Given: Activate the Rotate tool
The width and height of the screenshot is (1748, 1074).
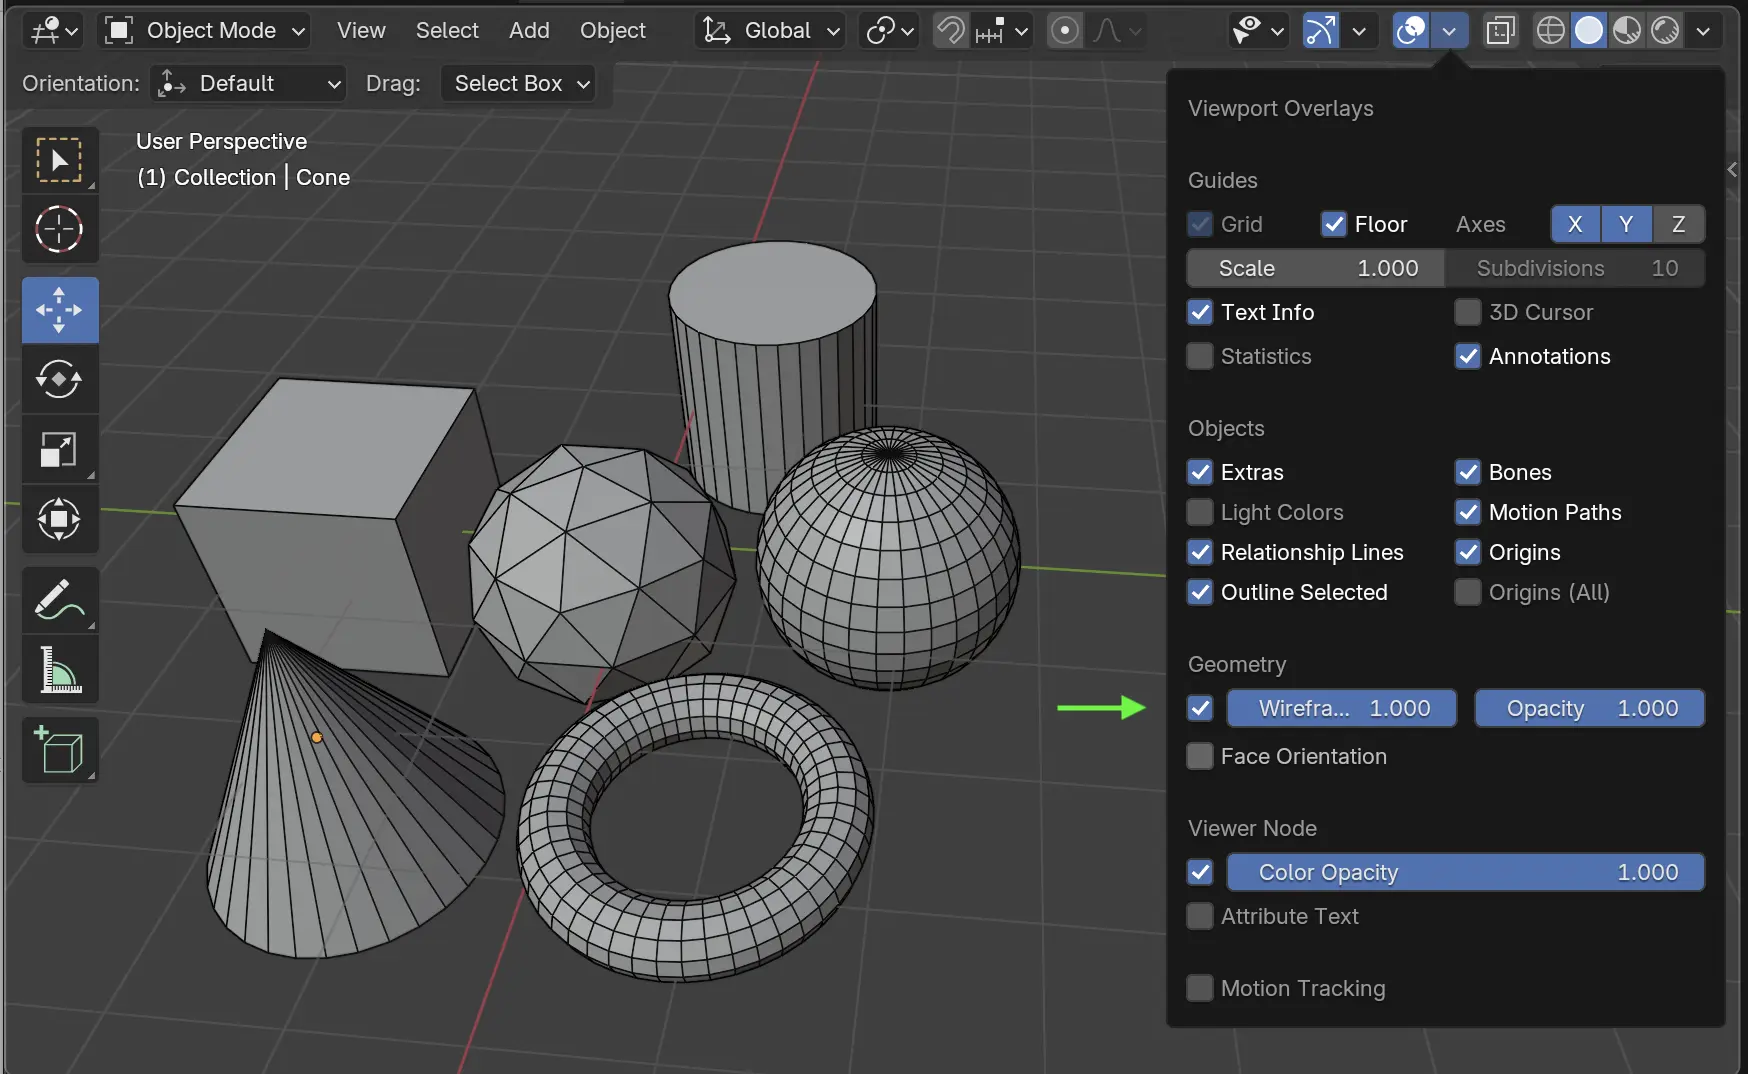Looking at the screenshot, I should tap(59, 379).
